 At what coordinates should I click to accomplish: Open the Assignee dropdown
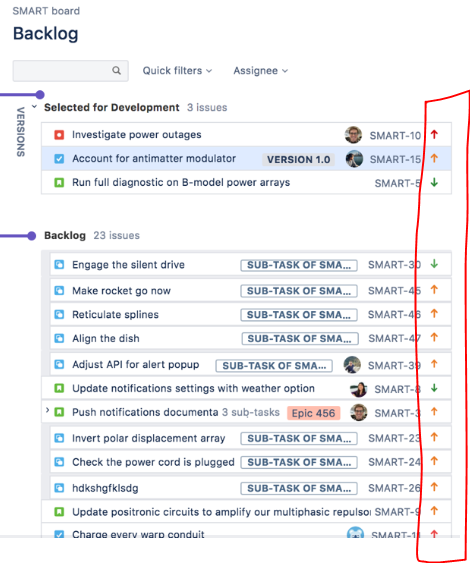[x=261, y=71]
